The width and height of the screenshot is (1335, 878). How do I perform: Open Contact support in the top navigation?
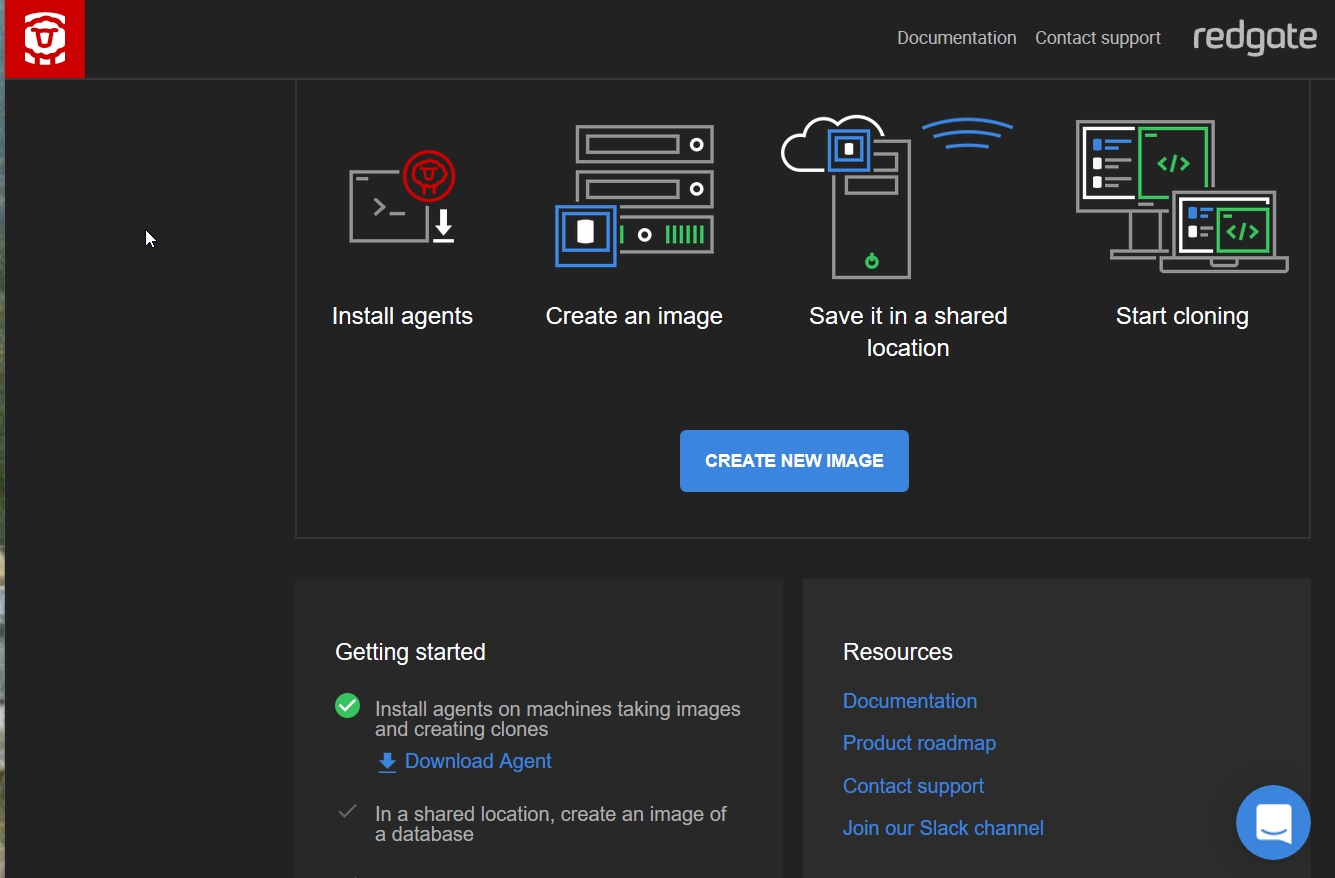click(x=1097, y=38)
